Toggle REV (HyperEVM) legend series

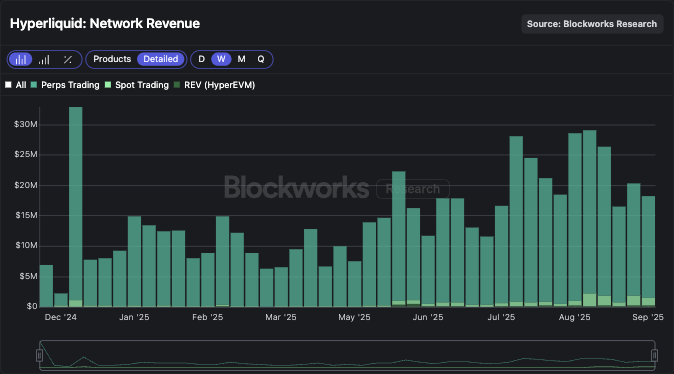[214, 85]
